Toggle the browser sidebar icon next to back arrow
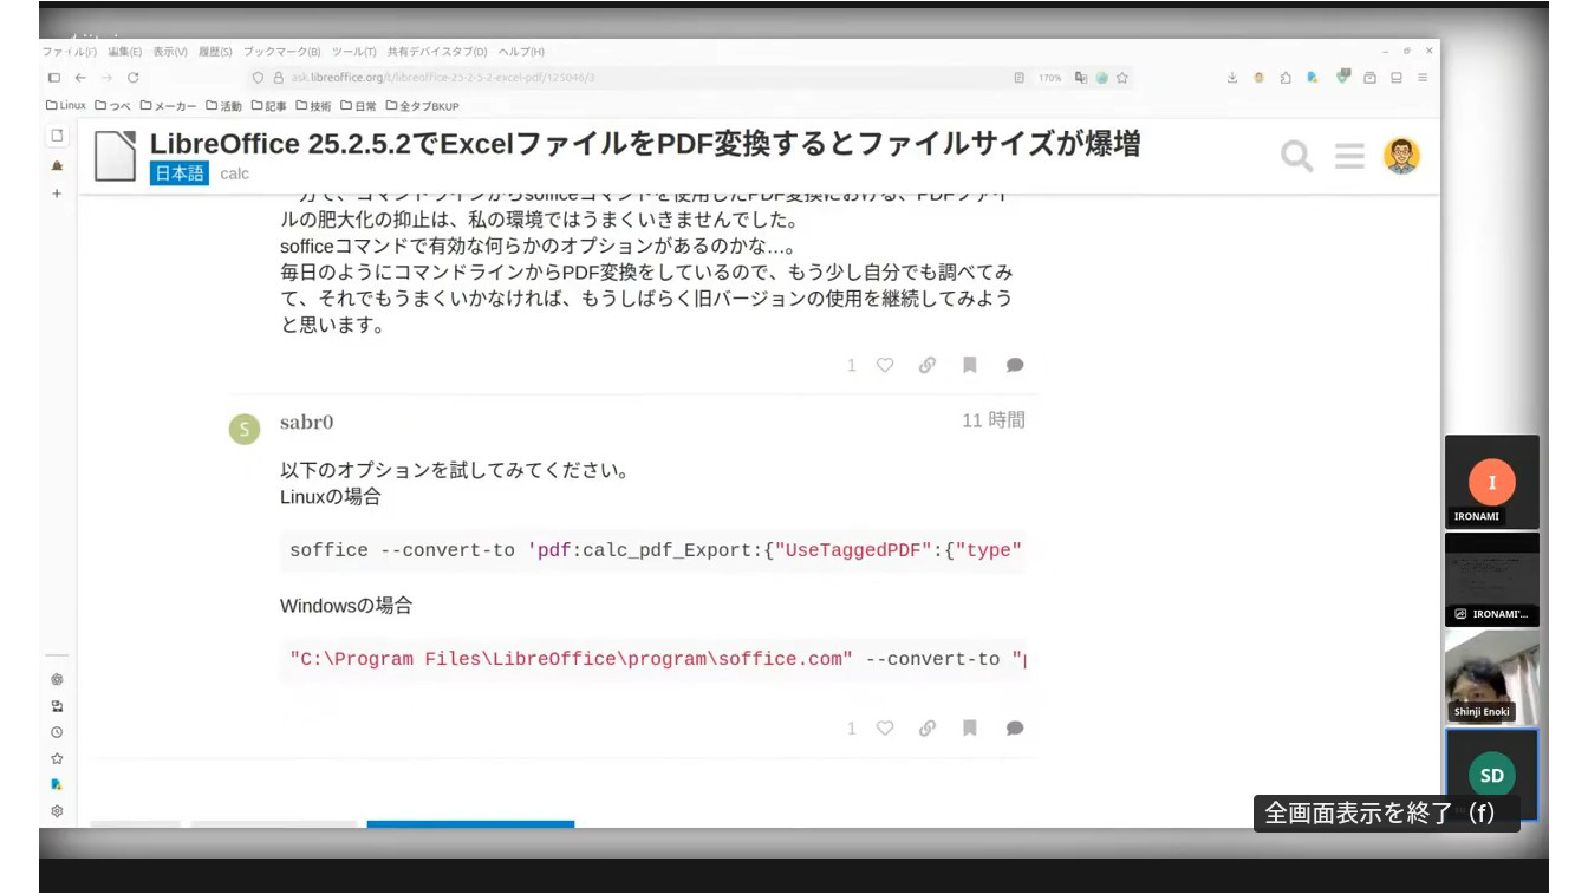 (54, 77)
